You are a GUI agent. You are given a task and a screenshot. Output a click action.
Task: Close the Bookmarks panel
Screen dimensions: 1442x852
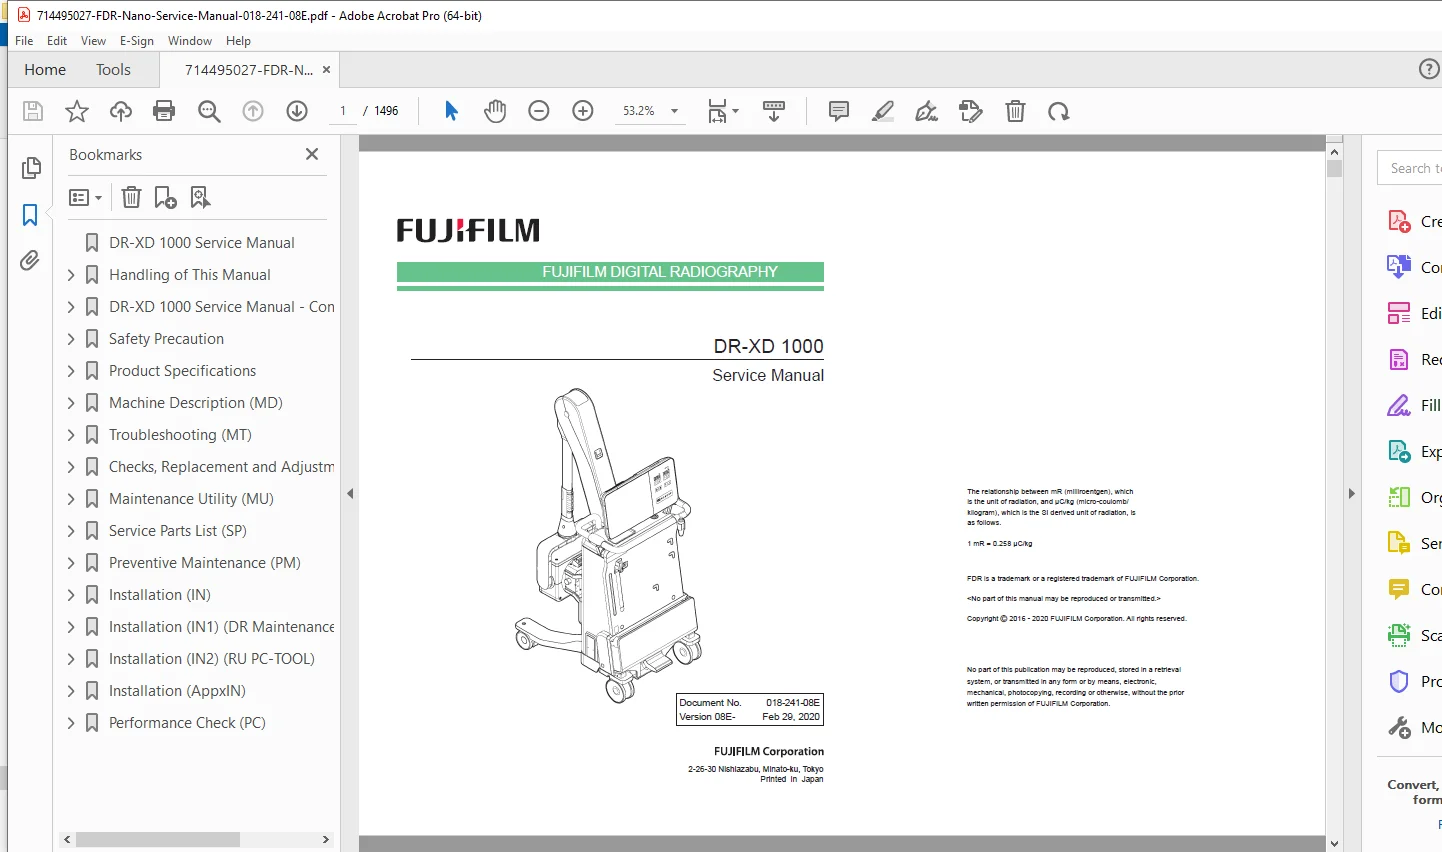point(312,154)
